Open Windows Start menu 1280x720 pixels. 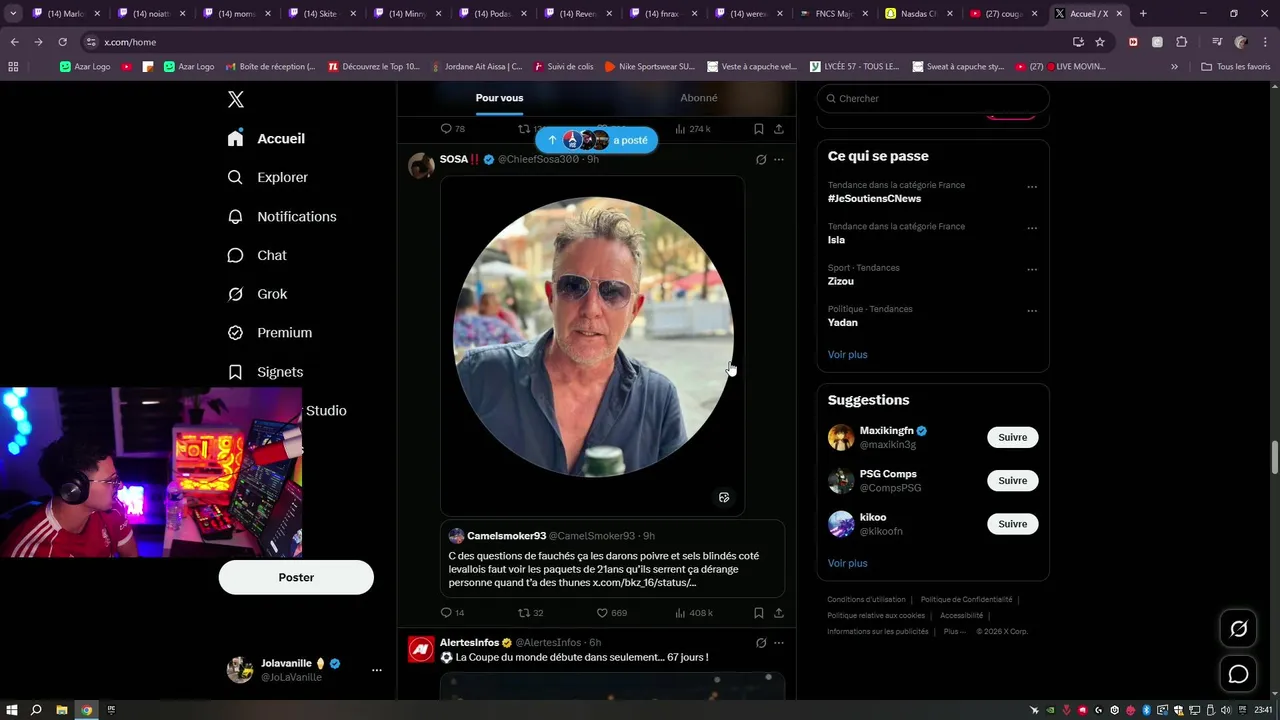[11, 710]
